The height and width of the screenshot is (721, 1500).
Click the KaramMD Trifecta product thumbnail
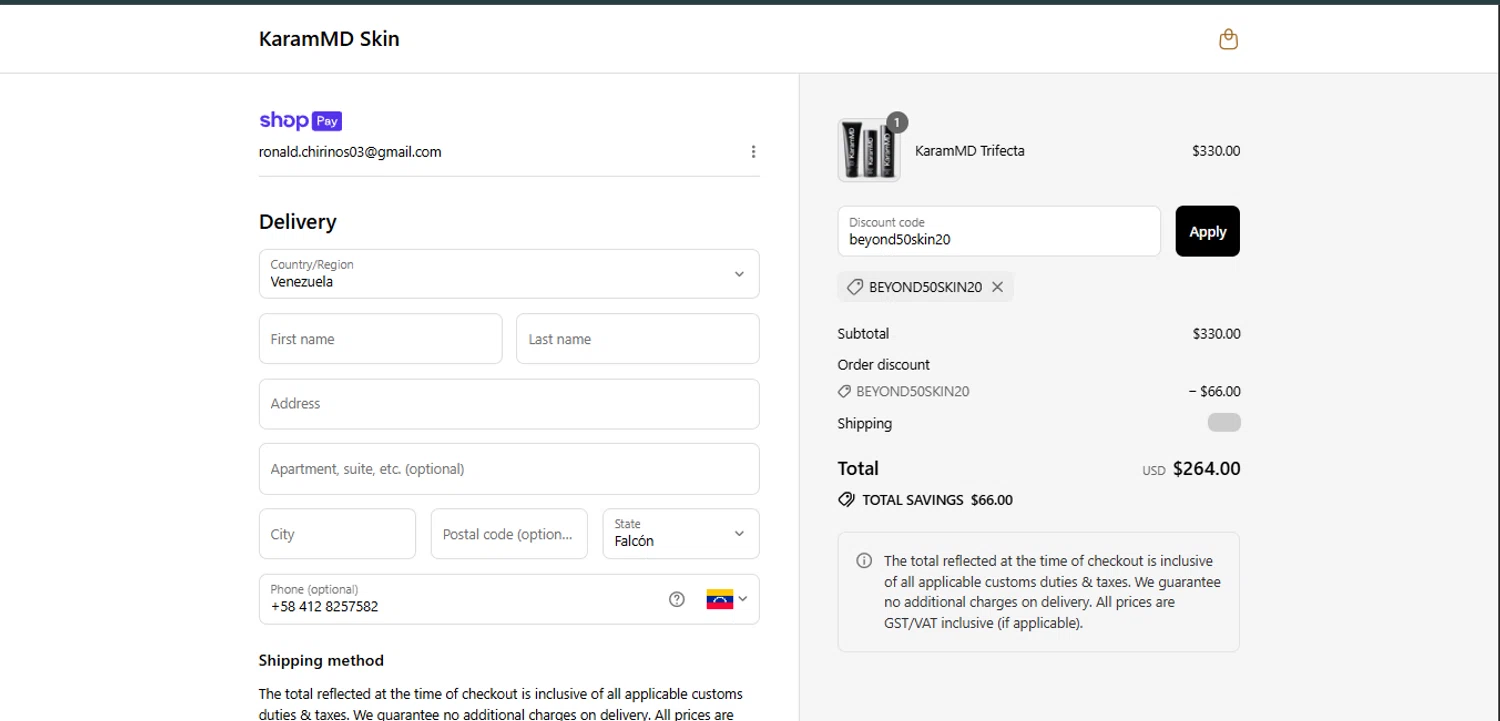click(x=869, y=151)
